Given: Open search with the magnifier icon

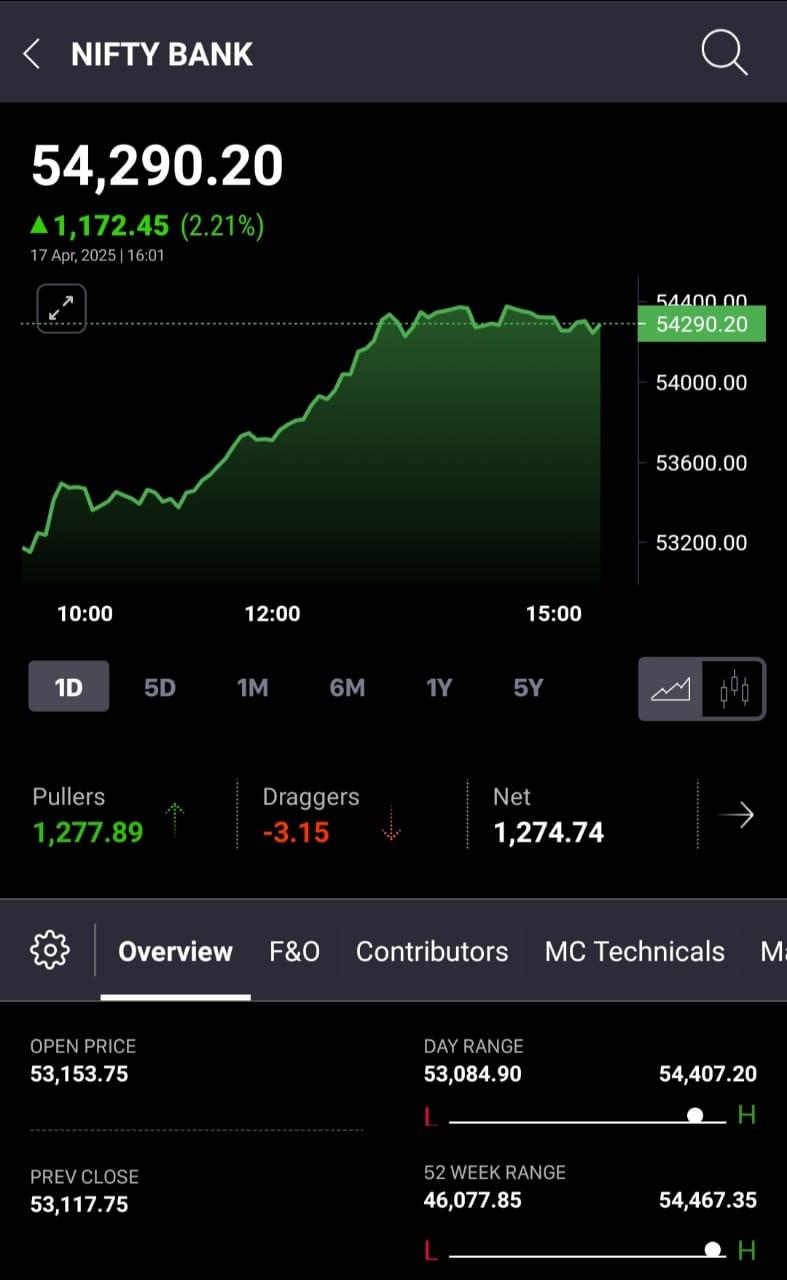Looking at the screenshot, I should click(724, 52).
